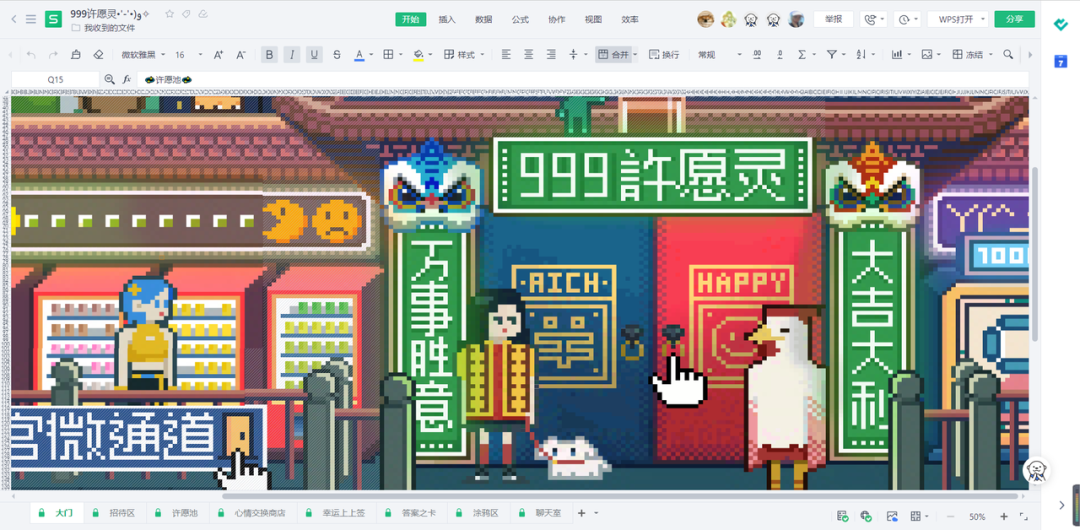The width and height of the screenshot is (1080, 530).
Task: Select the format painter icon
Action: (x=76, y=54)
